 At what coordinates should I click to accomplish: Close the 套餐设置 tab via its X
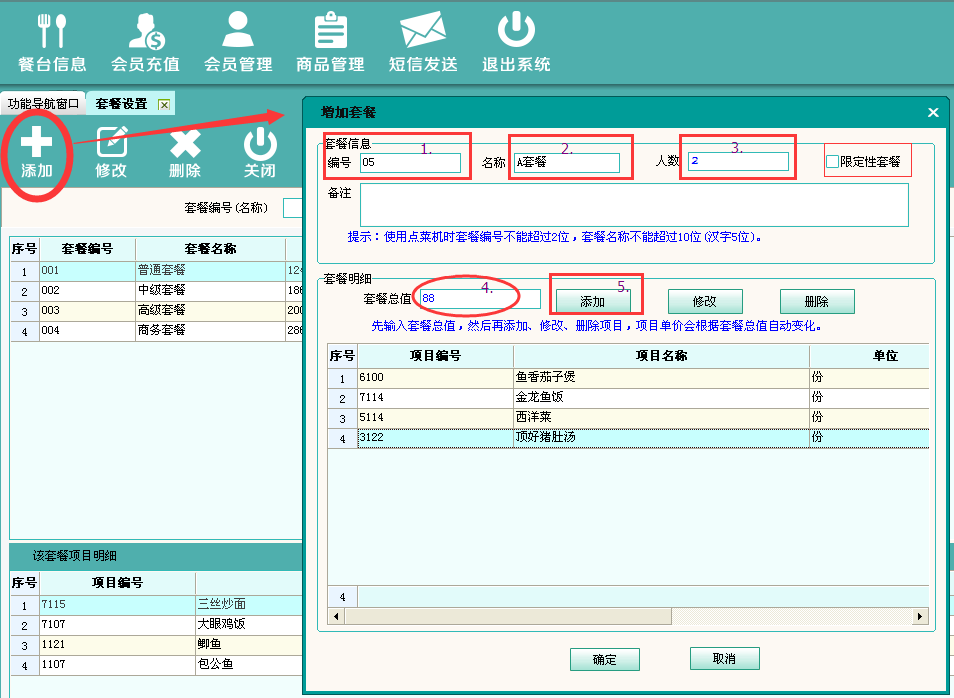pyautogui.click(x=164, y=104)
